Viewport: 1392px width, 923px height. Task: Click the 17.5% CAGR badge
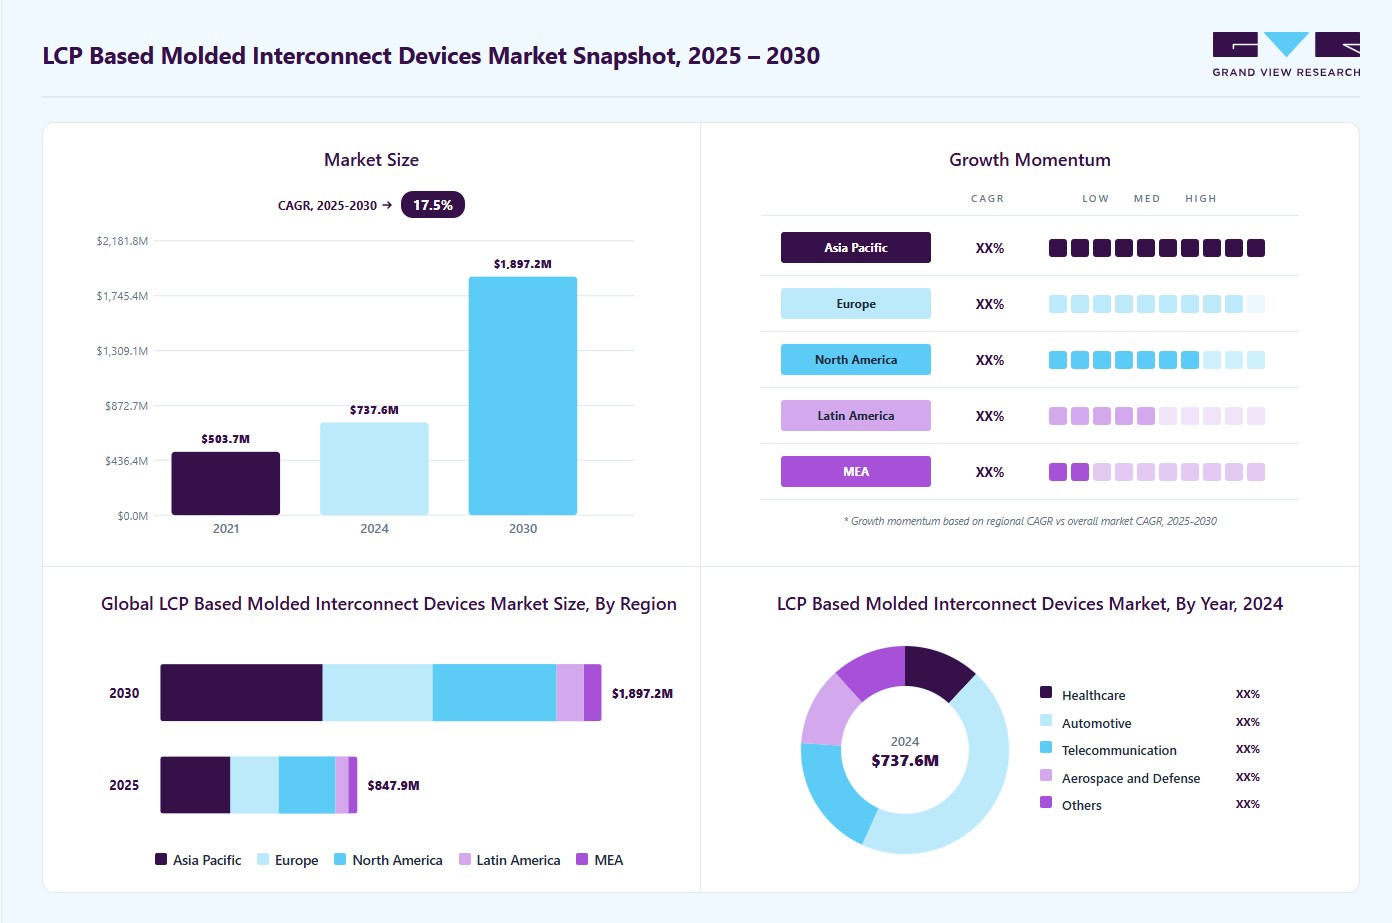[433, 205]
